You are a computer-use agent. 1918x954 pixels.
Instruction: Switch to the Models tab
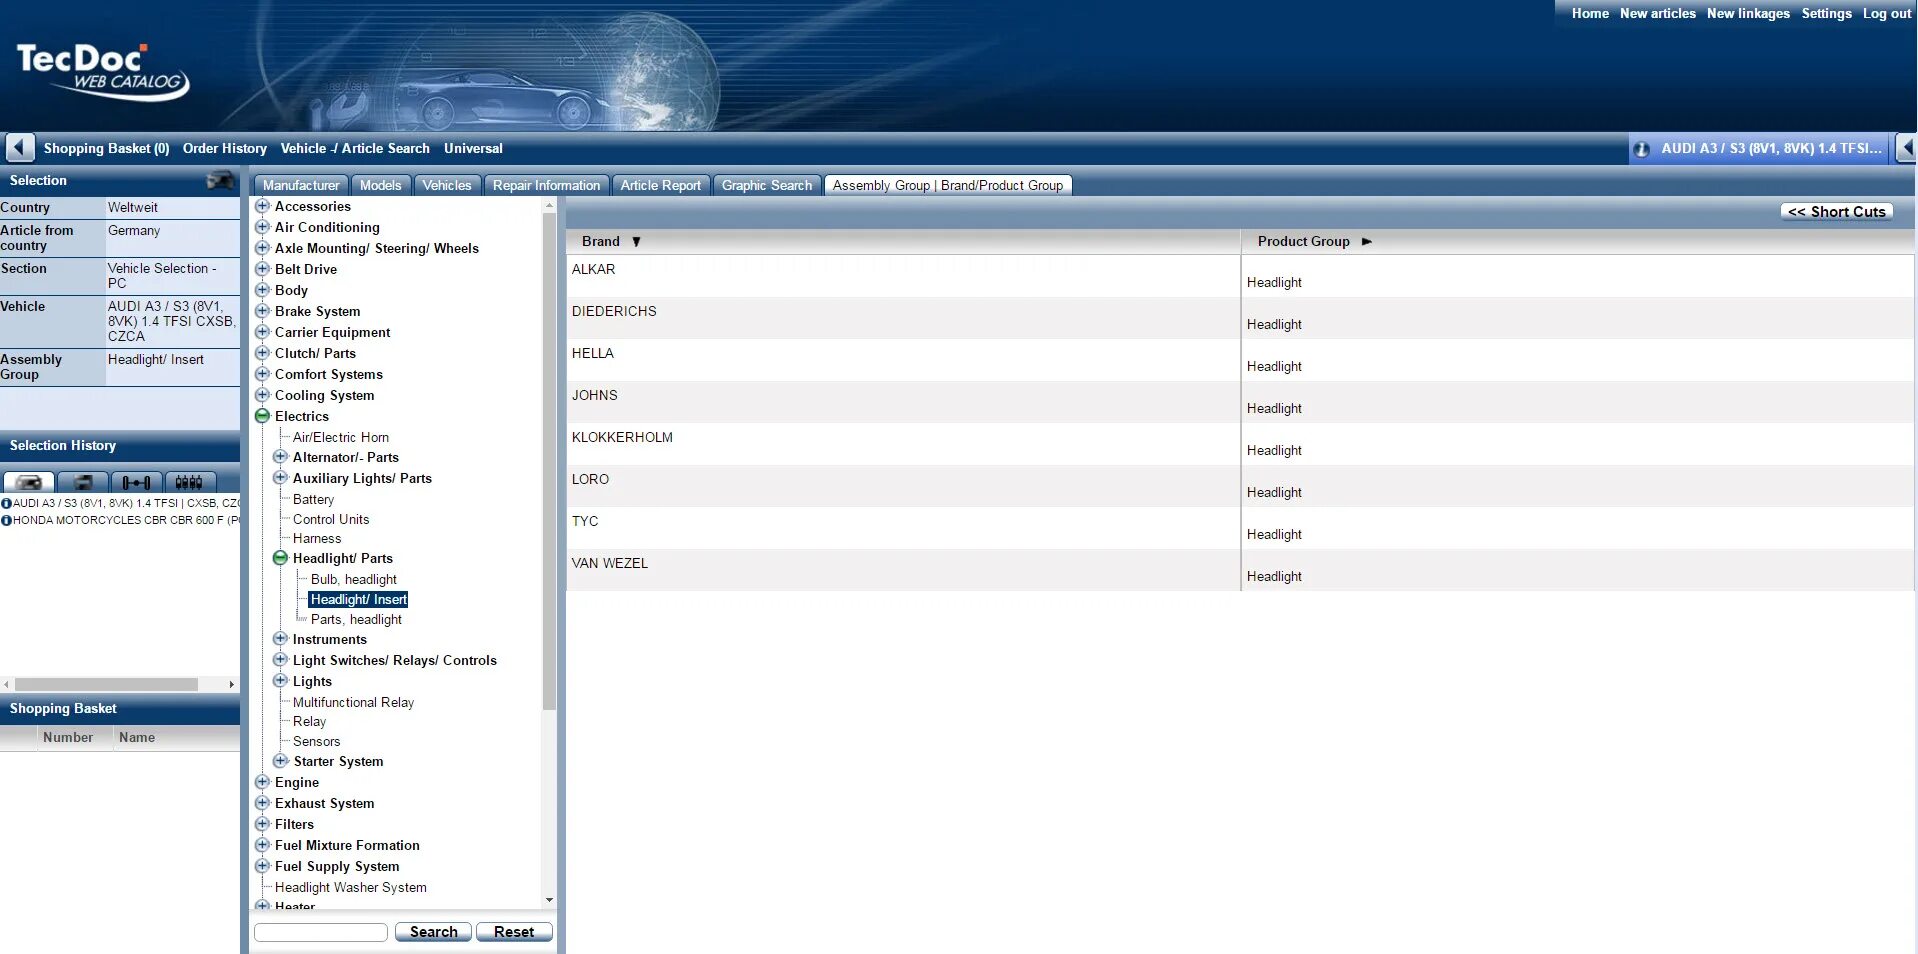(x=380, y=185)
